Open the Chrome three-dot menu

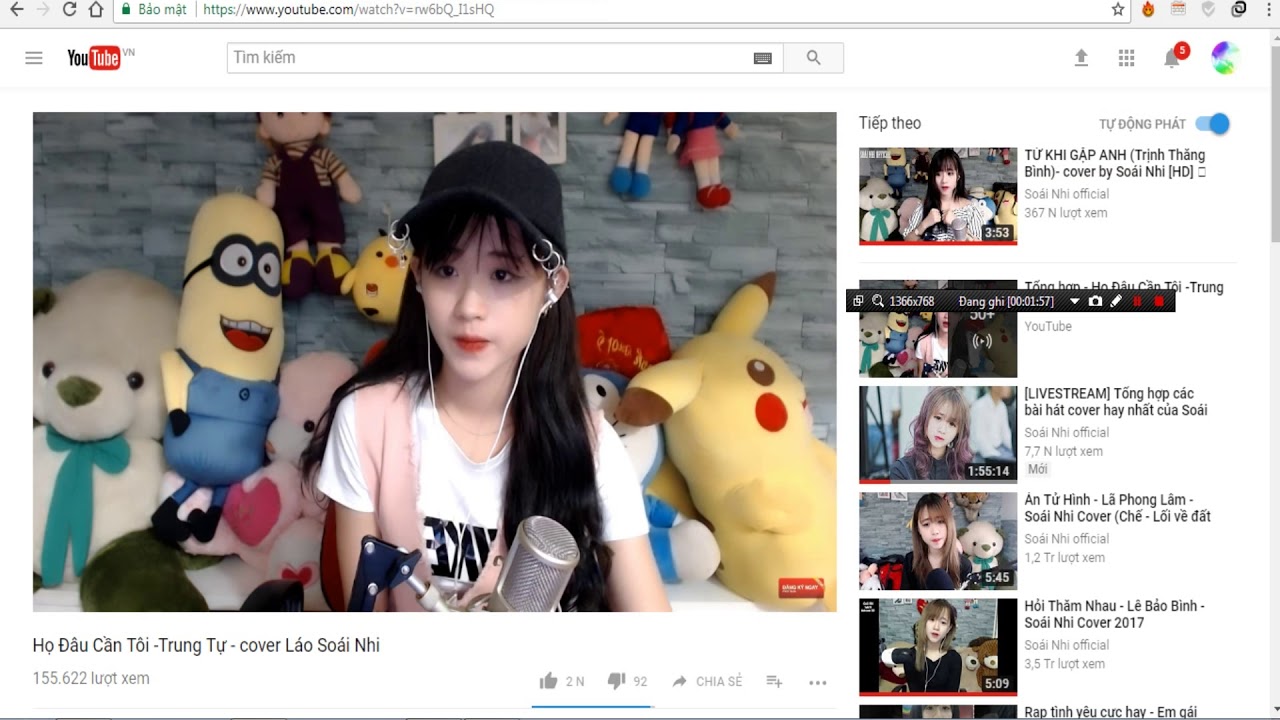1267,10
